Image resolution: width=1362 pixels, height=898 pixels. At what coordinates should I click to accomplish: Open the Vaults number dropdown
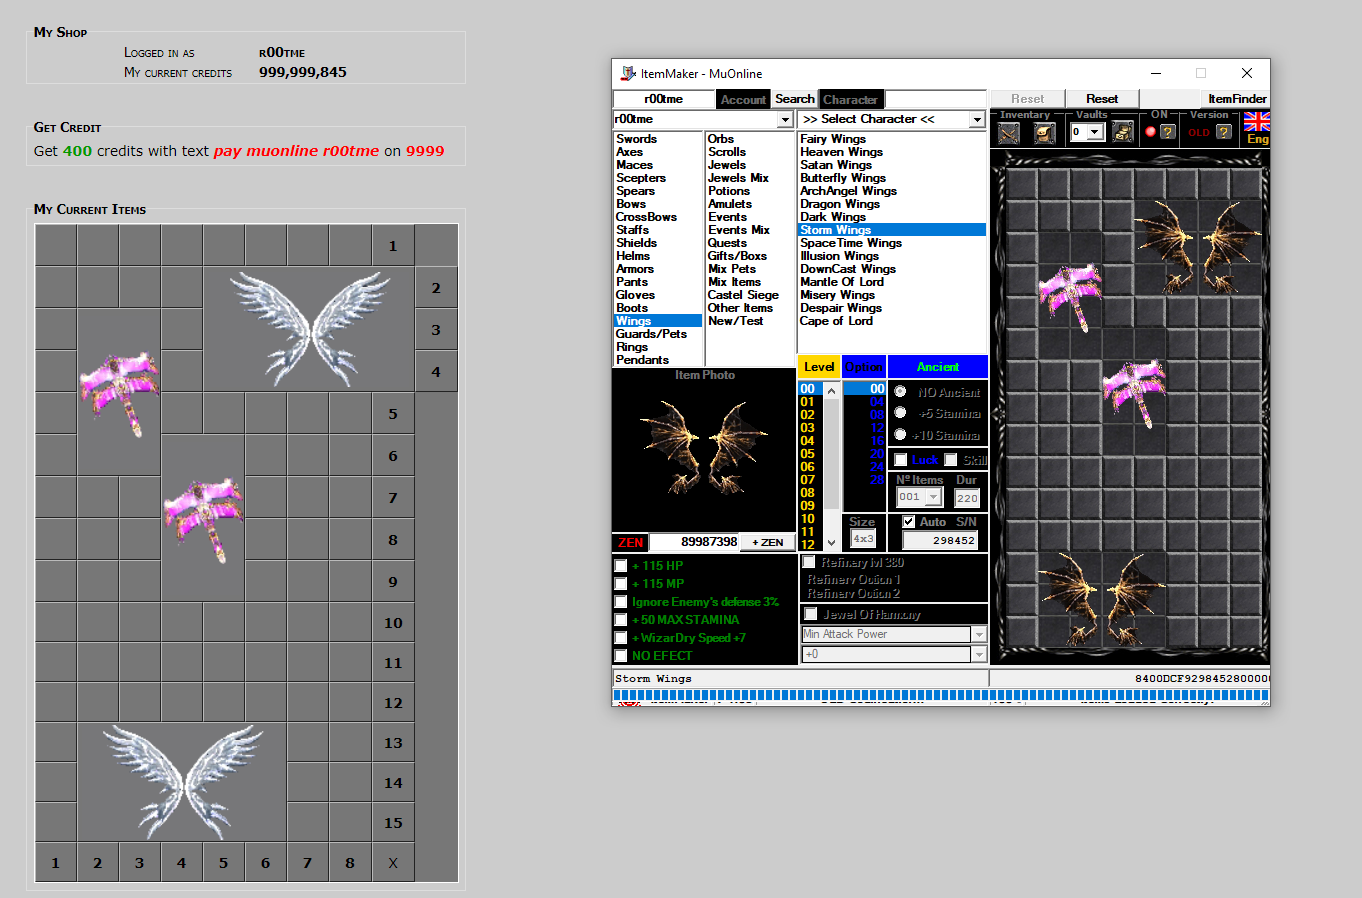(x=1095, y=132)
